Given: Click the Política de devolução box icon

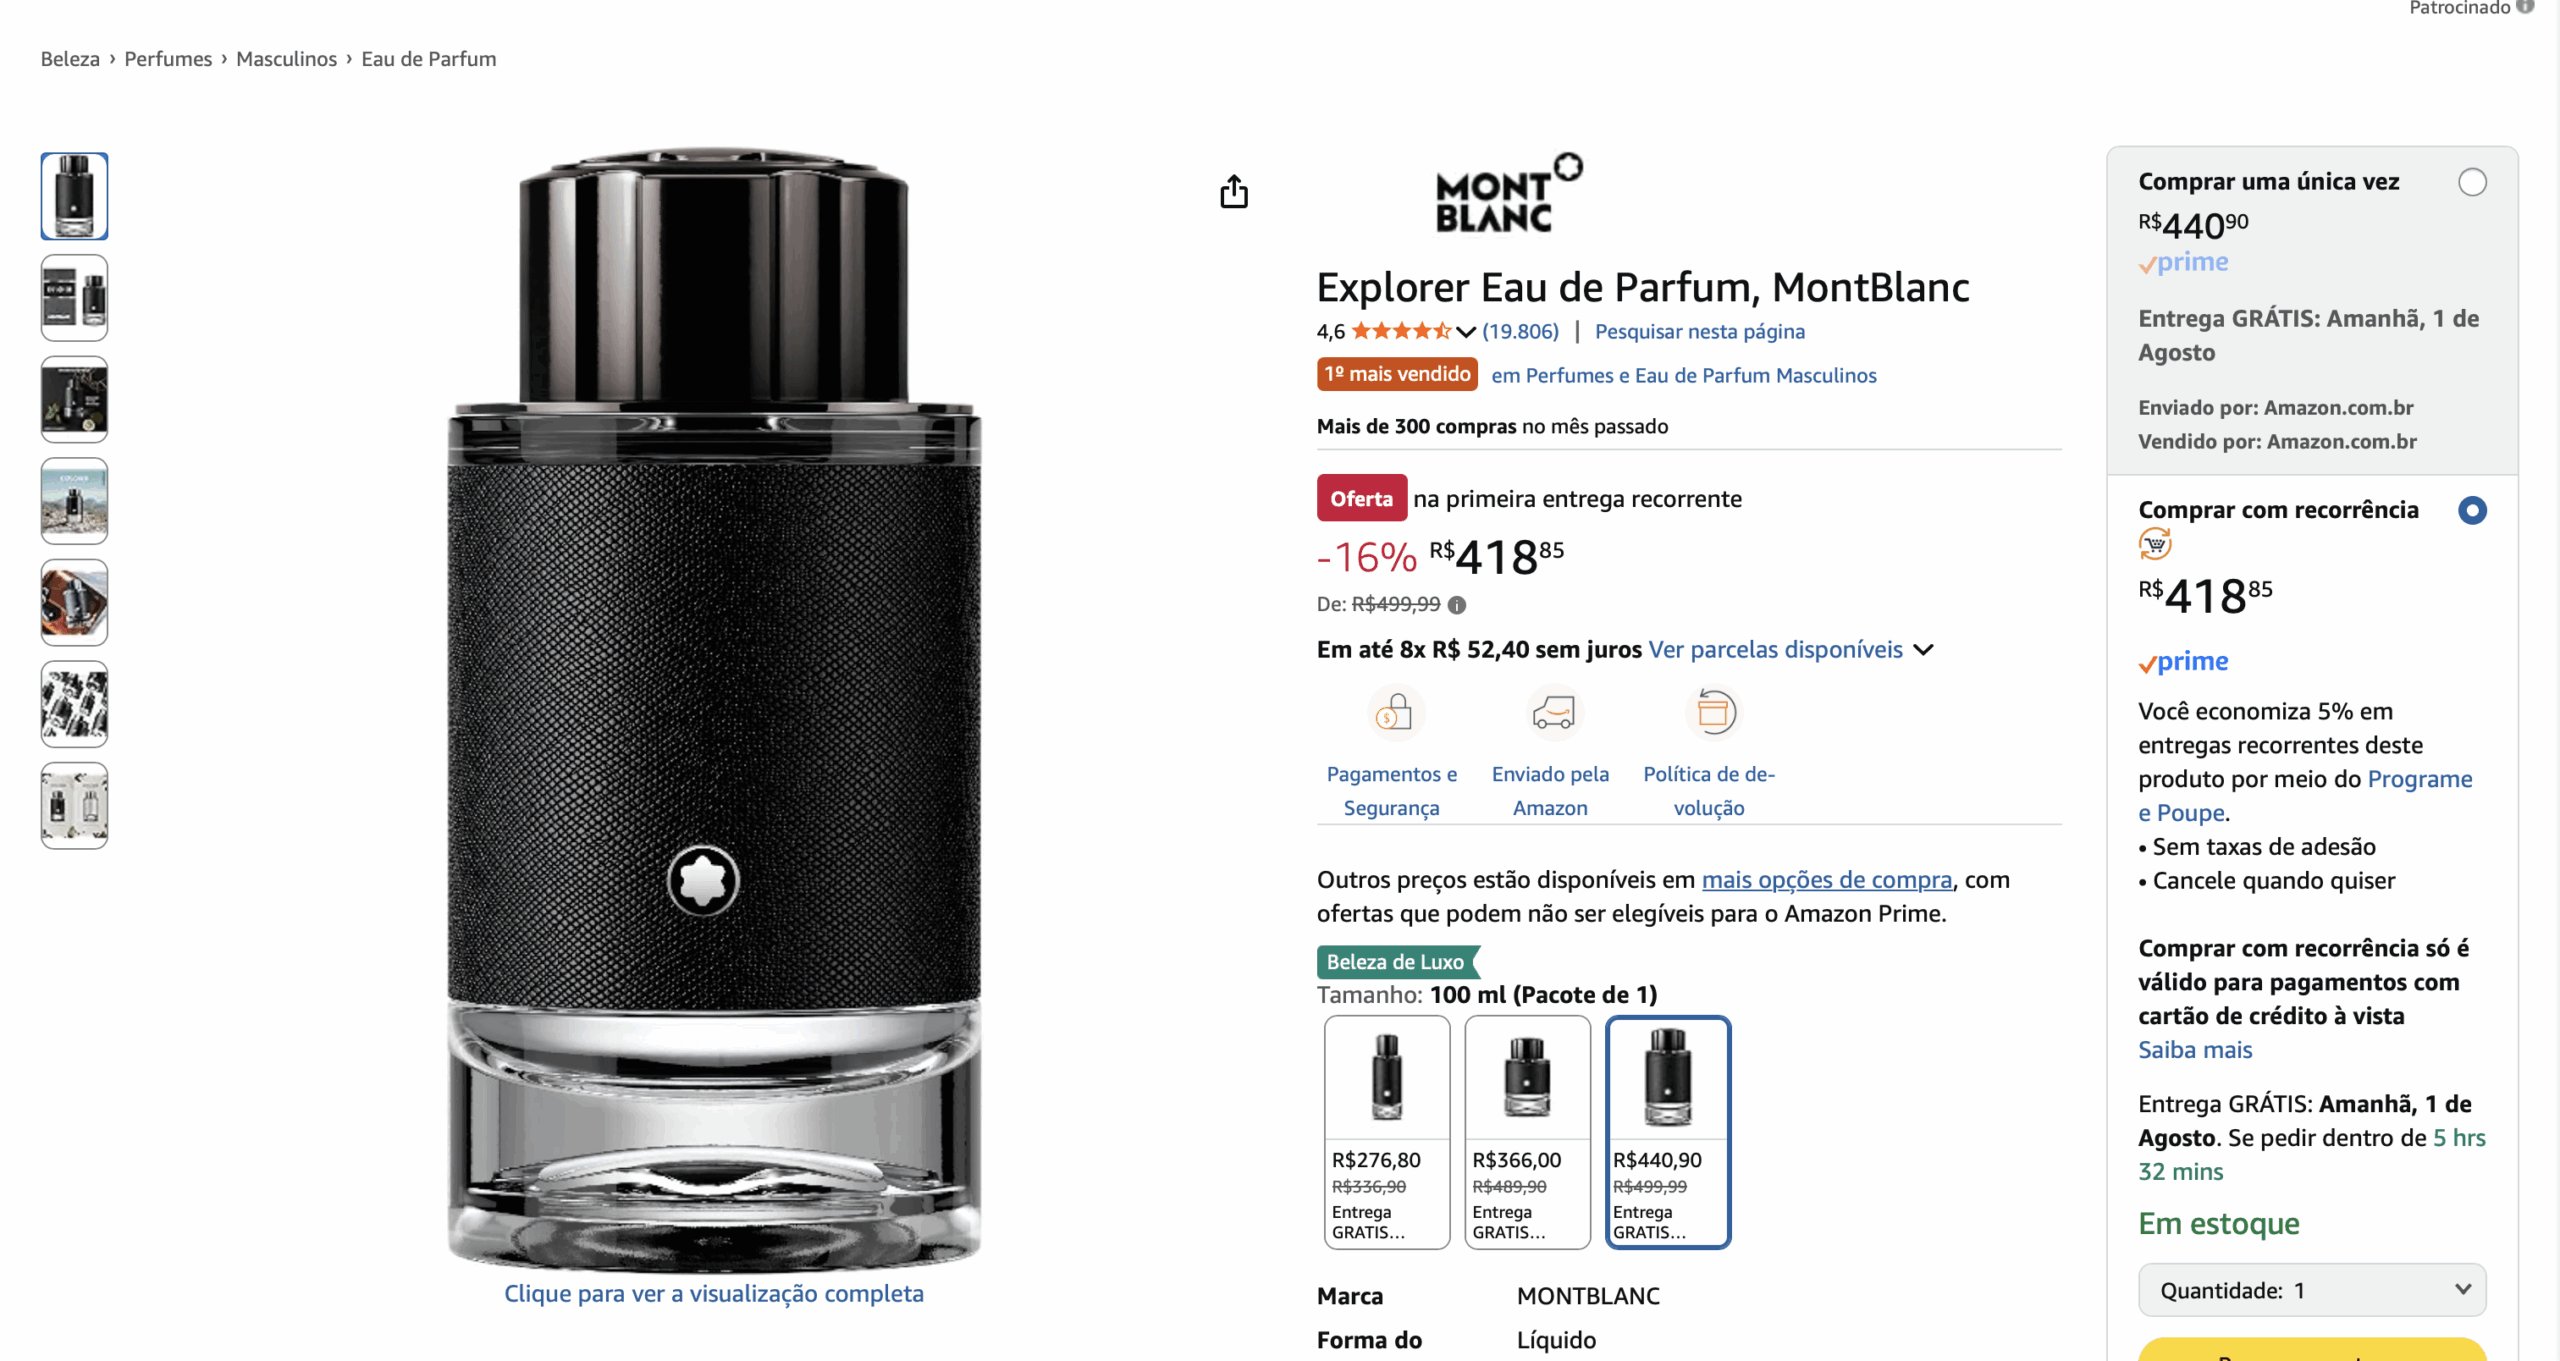Looking at the screenshot, I should (x=1713, y=713).
